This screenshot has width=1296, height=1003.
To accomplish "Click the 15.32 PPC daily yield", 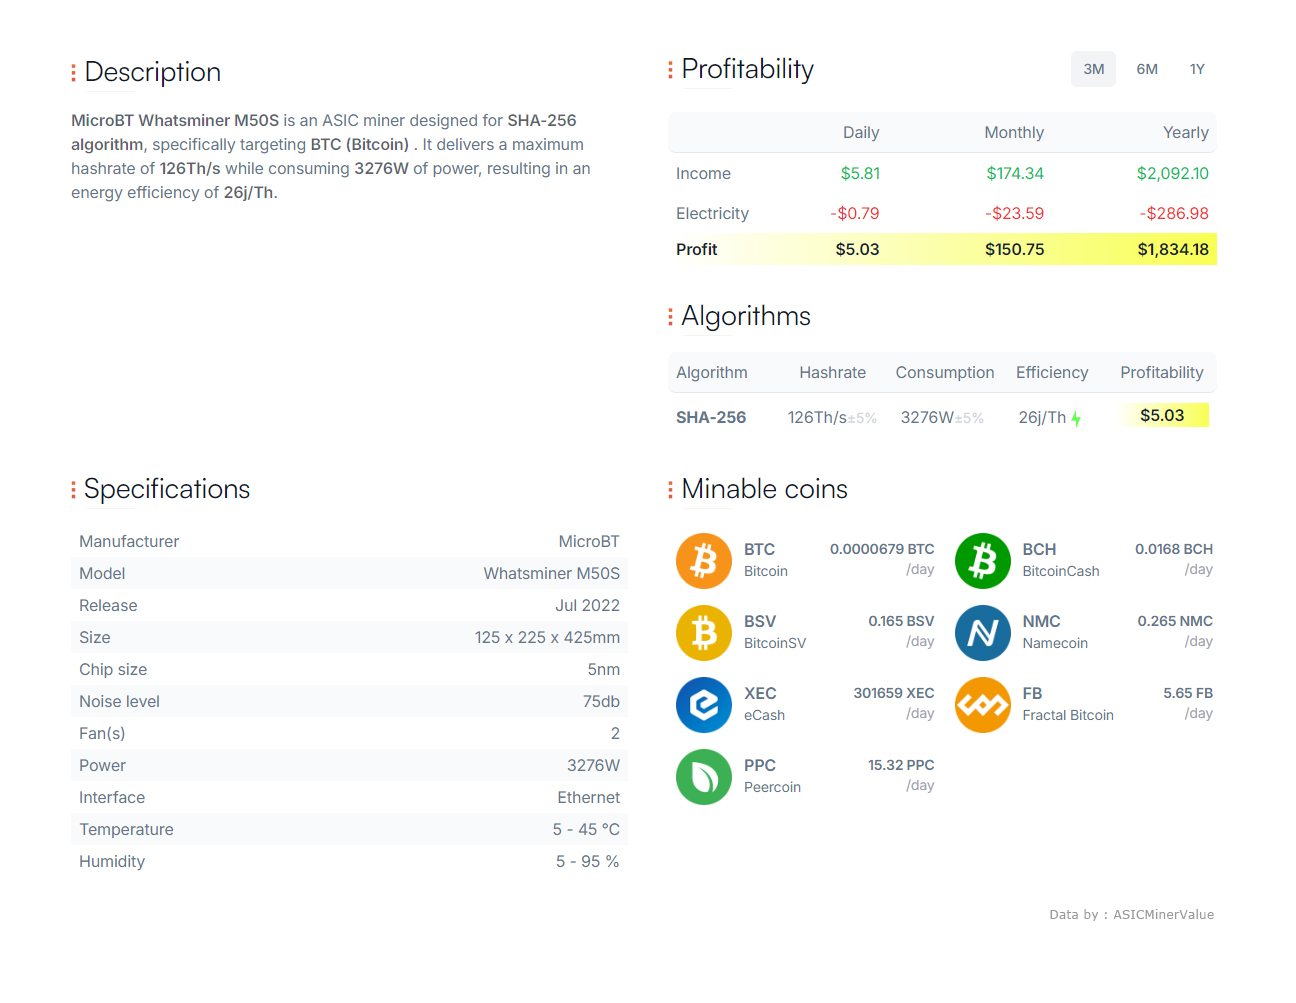I will (x=901, y=765).
